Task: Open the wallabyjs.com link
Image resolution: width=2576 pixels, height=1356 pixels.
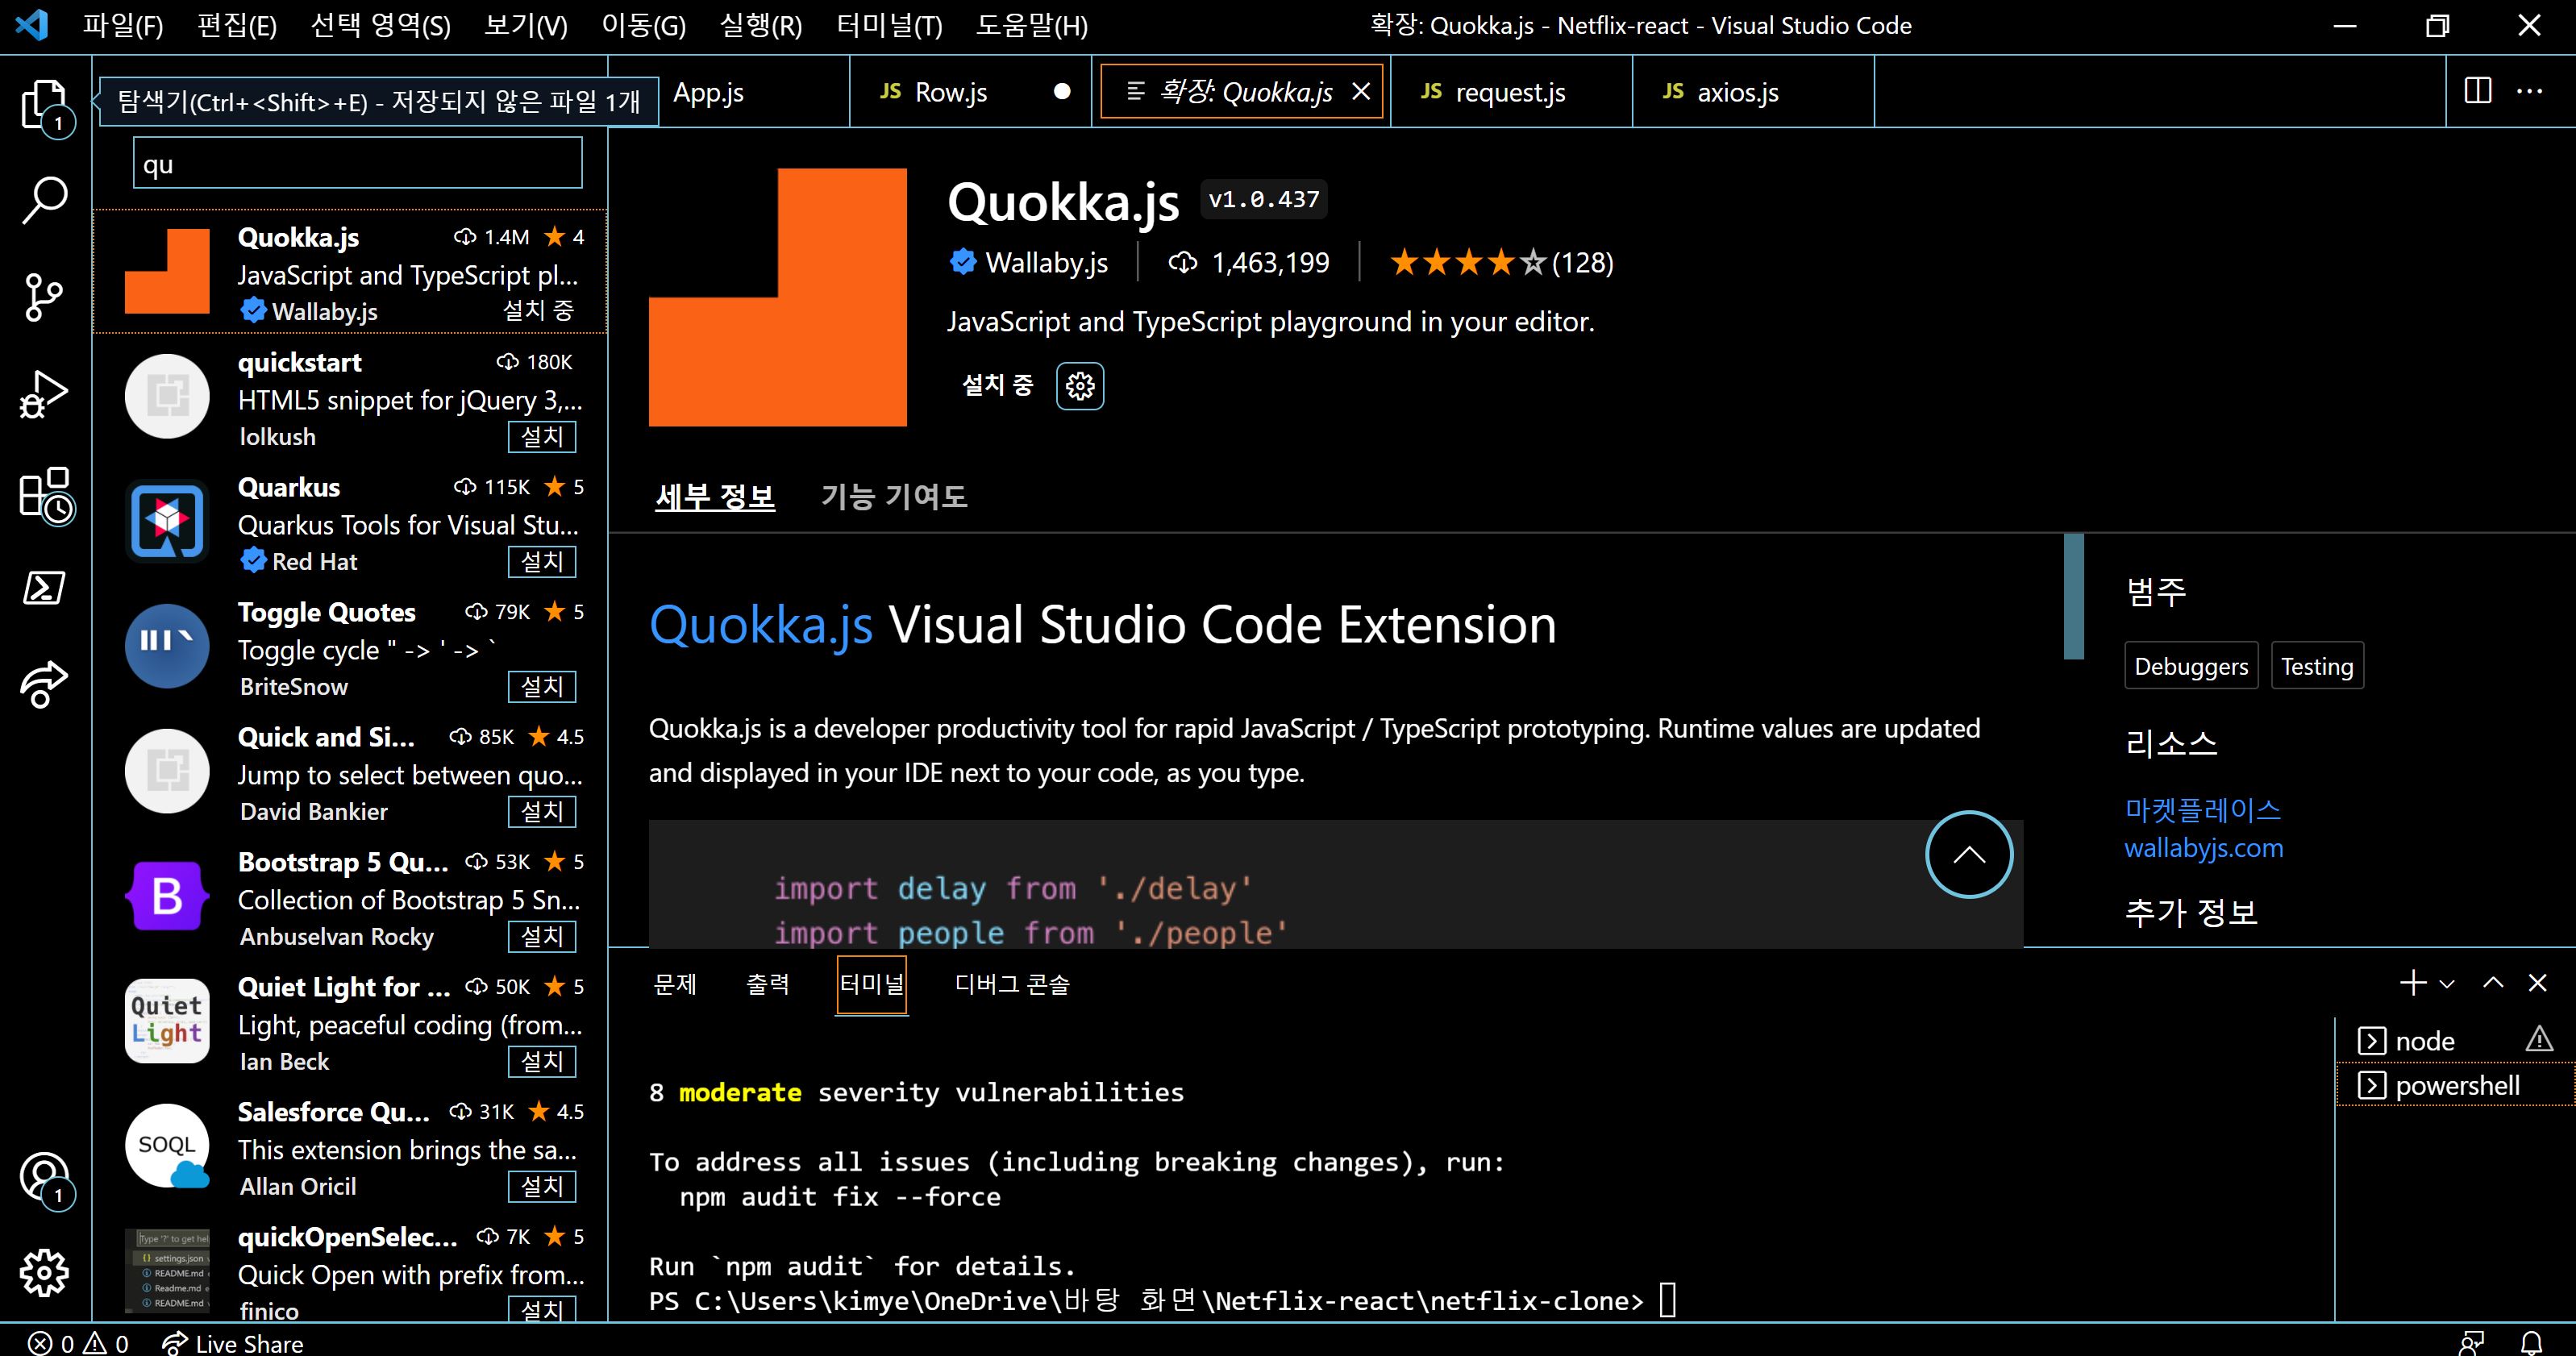Action: click(x=2204, y=848)
